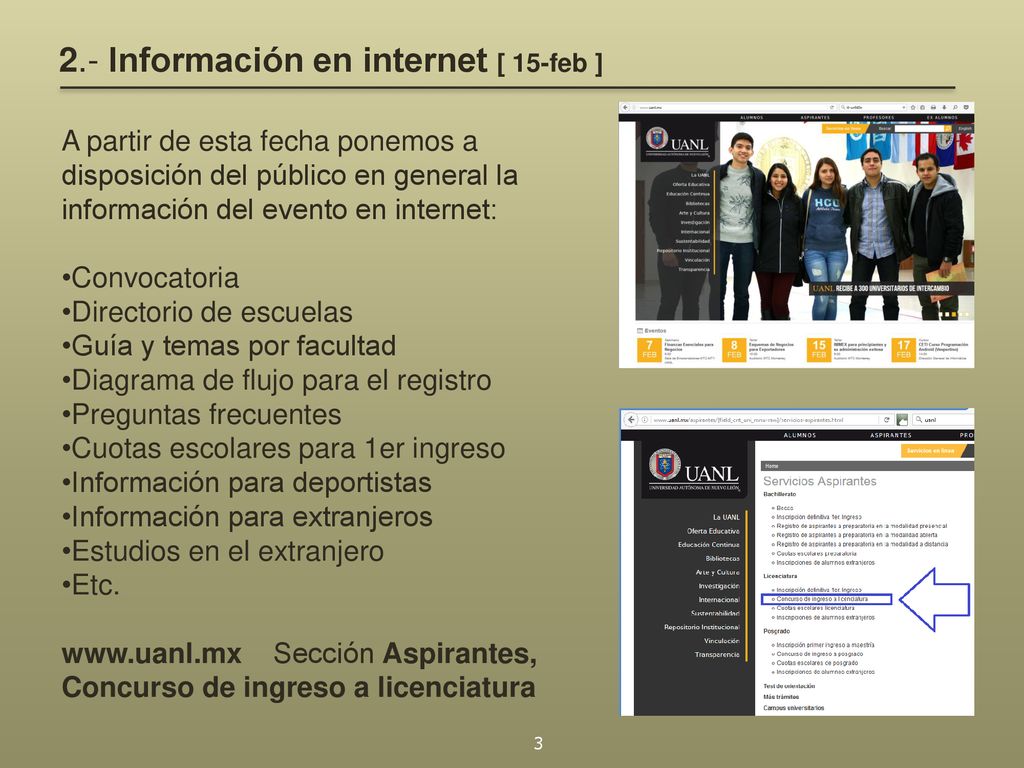
Task: Open Internacional in lower page sidebar
Action: pyautogui.click(x=719, y=600)
